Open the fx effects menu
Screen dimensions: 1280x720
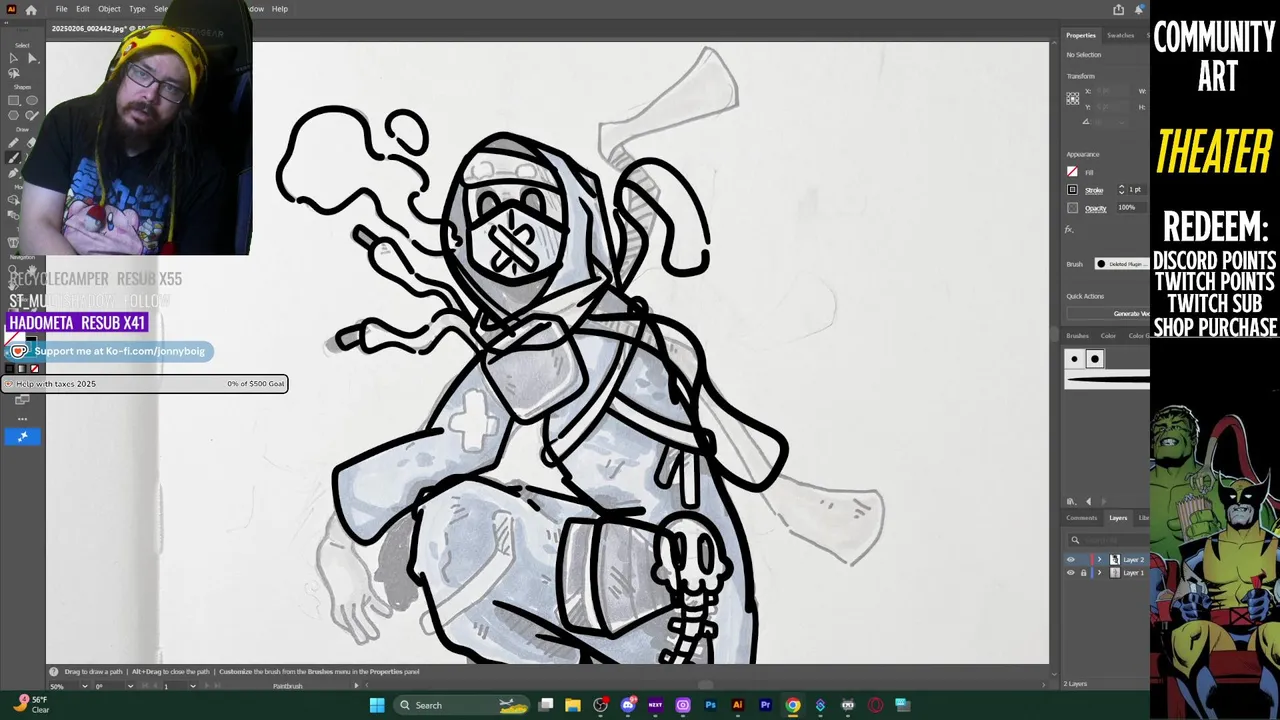1069,230
